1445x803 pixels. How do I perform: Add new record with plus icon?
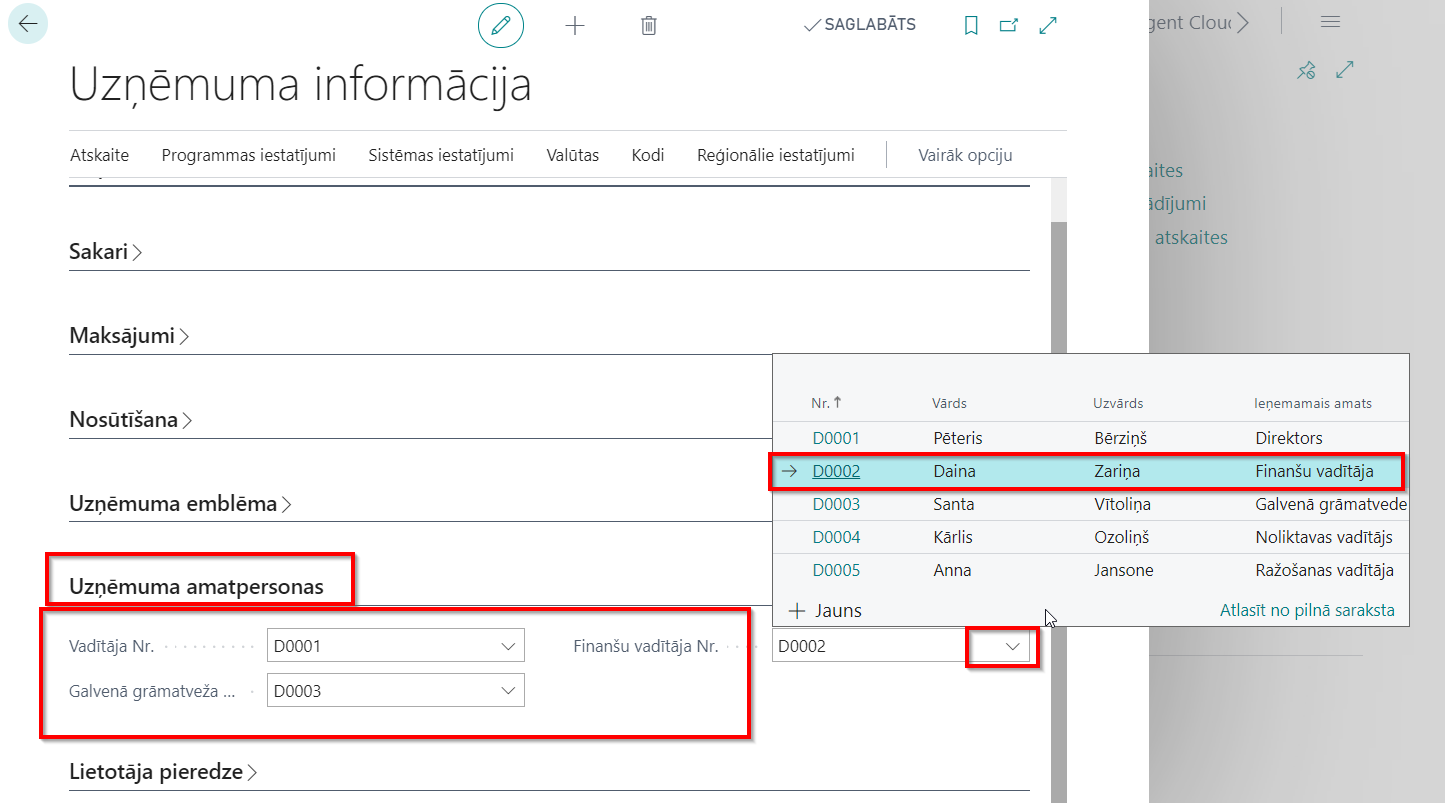click(x=574, y=26)
